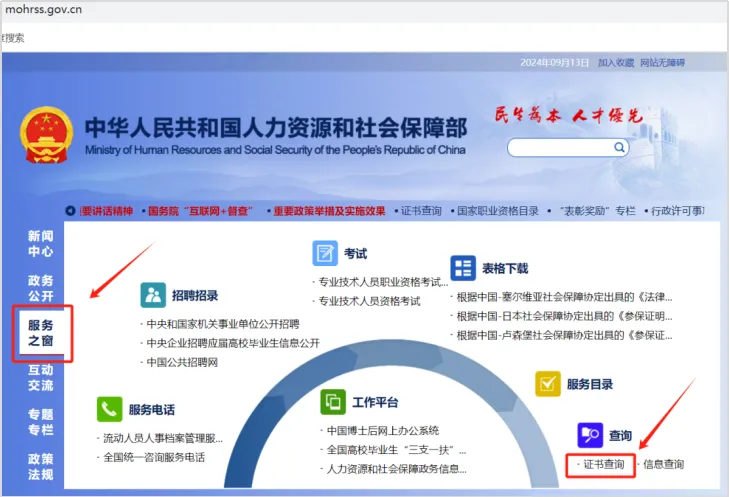
Task: Open 中国-卢森堡社会保障协定 link
Action: pyautogui.click(x=564, y=336)
